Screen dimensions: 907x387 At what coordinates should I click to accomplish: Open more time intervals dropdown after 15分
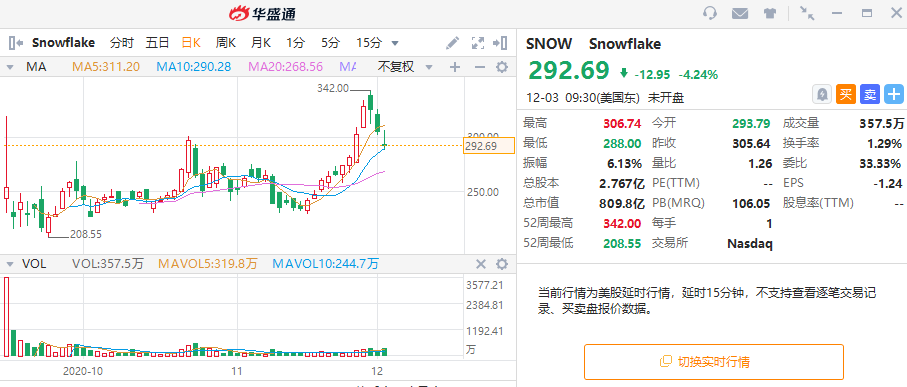tap(395, 43)
